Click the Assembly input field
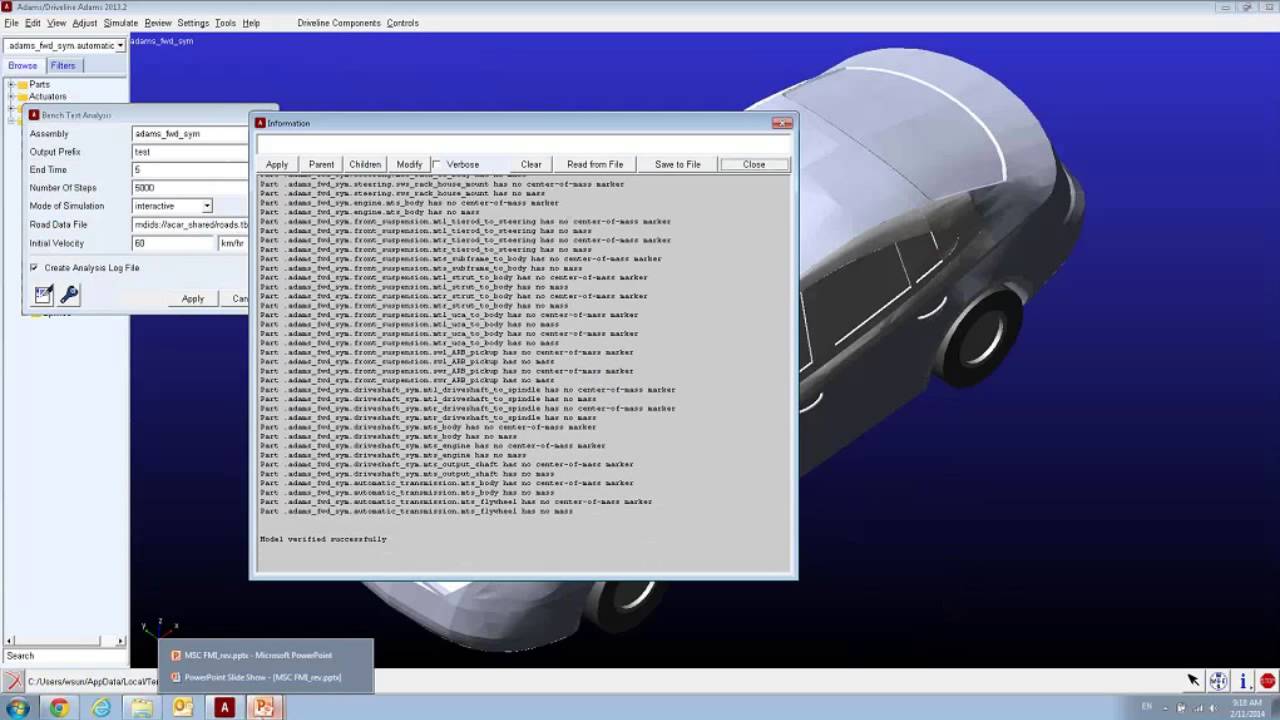 [x=190, y=134]
